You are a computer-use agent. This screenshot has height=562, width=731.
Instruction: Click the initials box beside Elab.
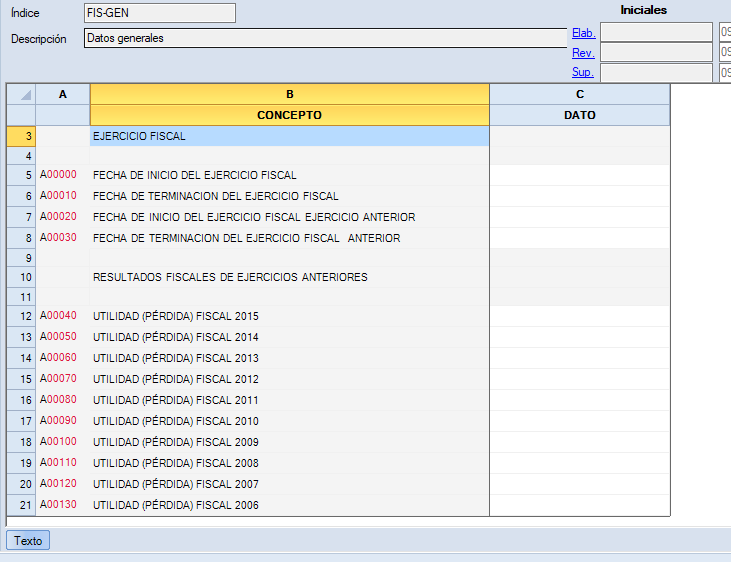[656, 33]
